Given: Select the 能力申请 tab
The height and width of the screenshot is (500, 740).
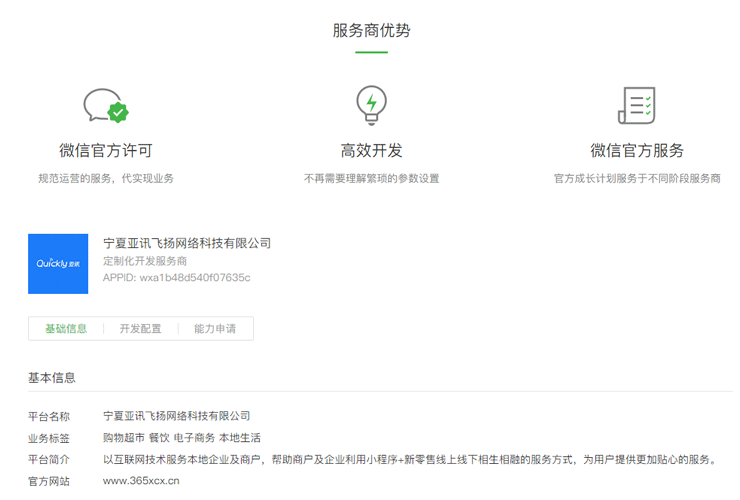Looking at the screenshot, I should [x=215, y=329].
